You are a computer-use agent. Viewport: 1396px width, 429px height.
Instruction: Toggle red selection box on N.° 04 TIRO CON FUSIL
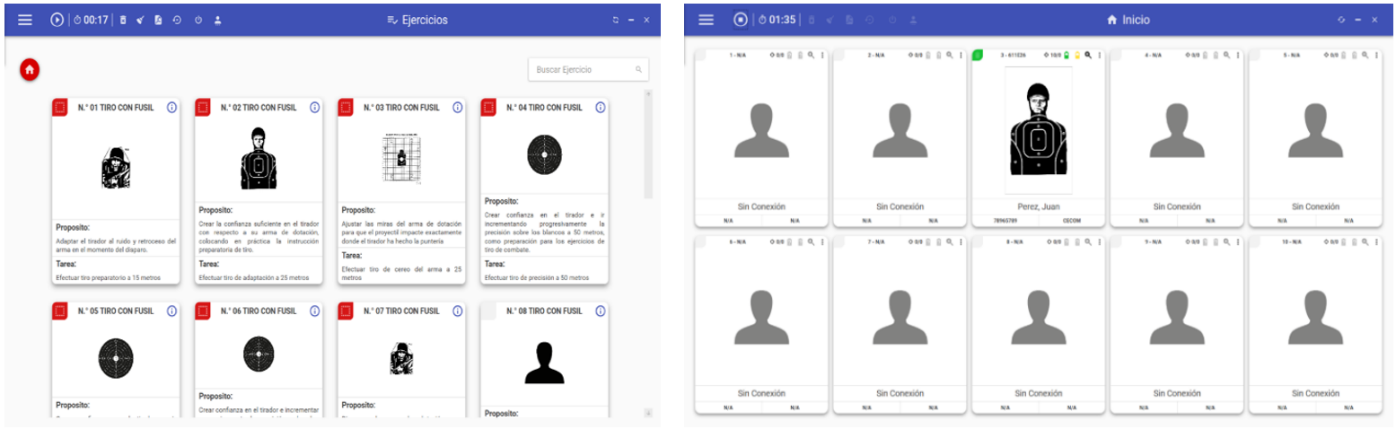pos(488,107)
